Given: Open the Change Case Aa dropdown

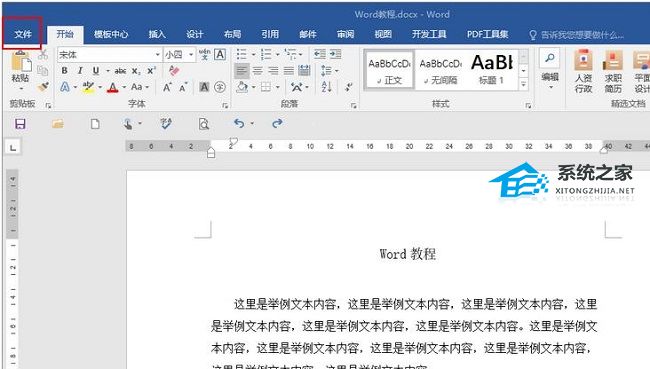Looking at the screenshot, I should coord(140,87).
